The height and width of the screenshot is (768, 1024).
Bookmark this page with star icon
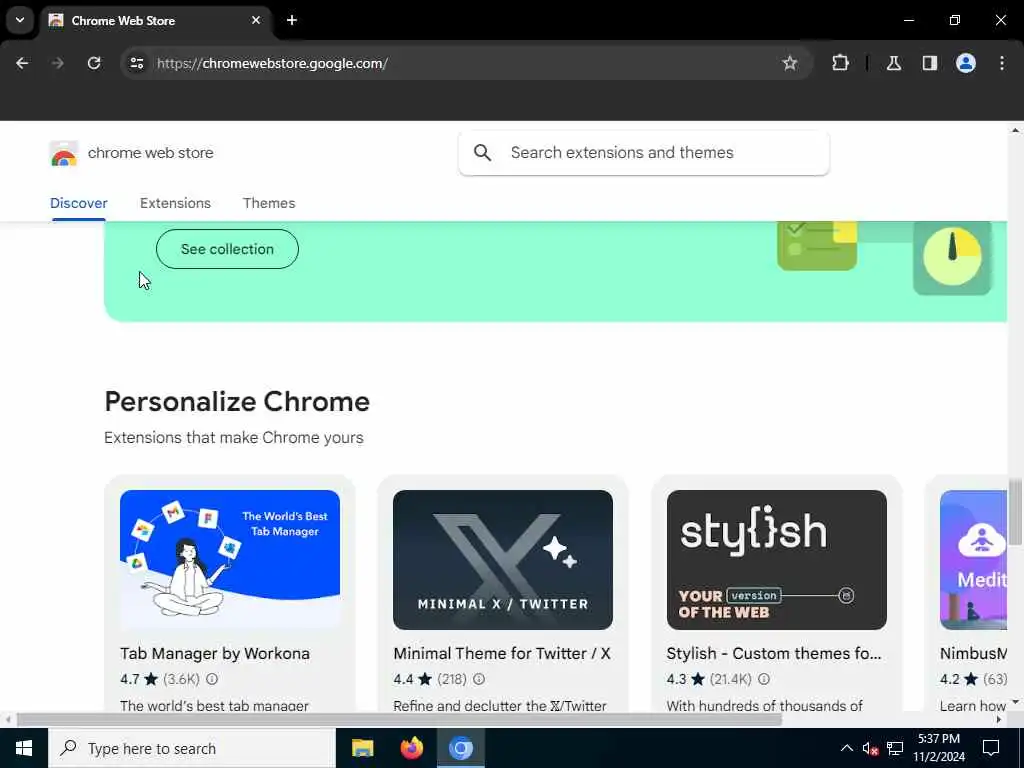[790, 63]
